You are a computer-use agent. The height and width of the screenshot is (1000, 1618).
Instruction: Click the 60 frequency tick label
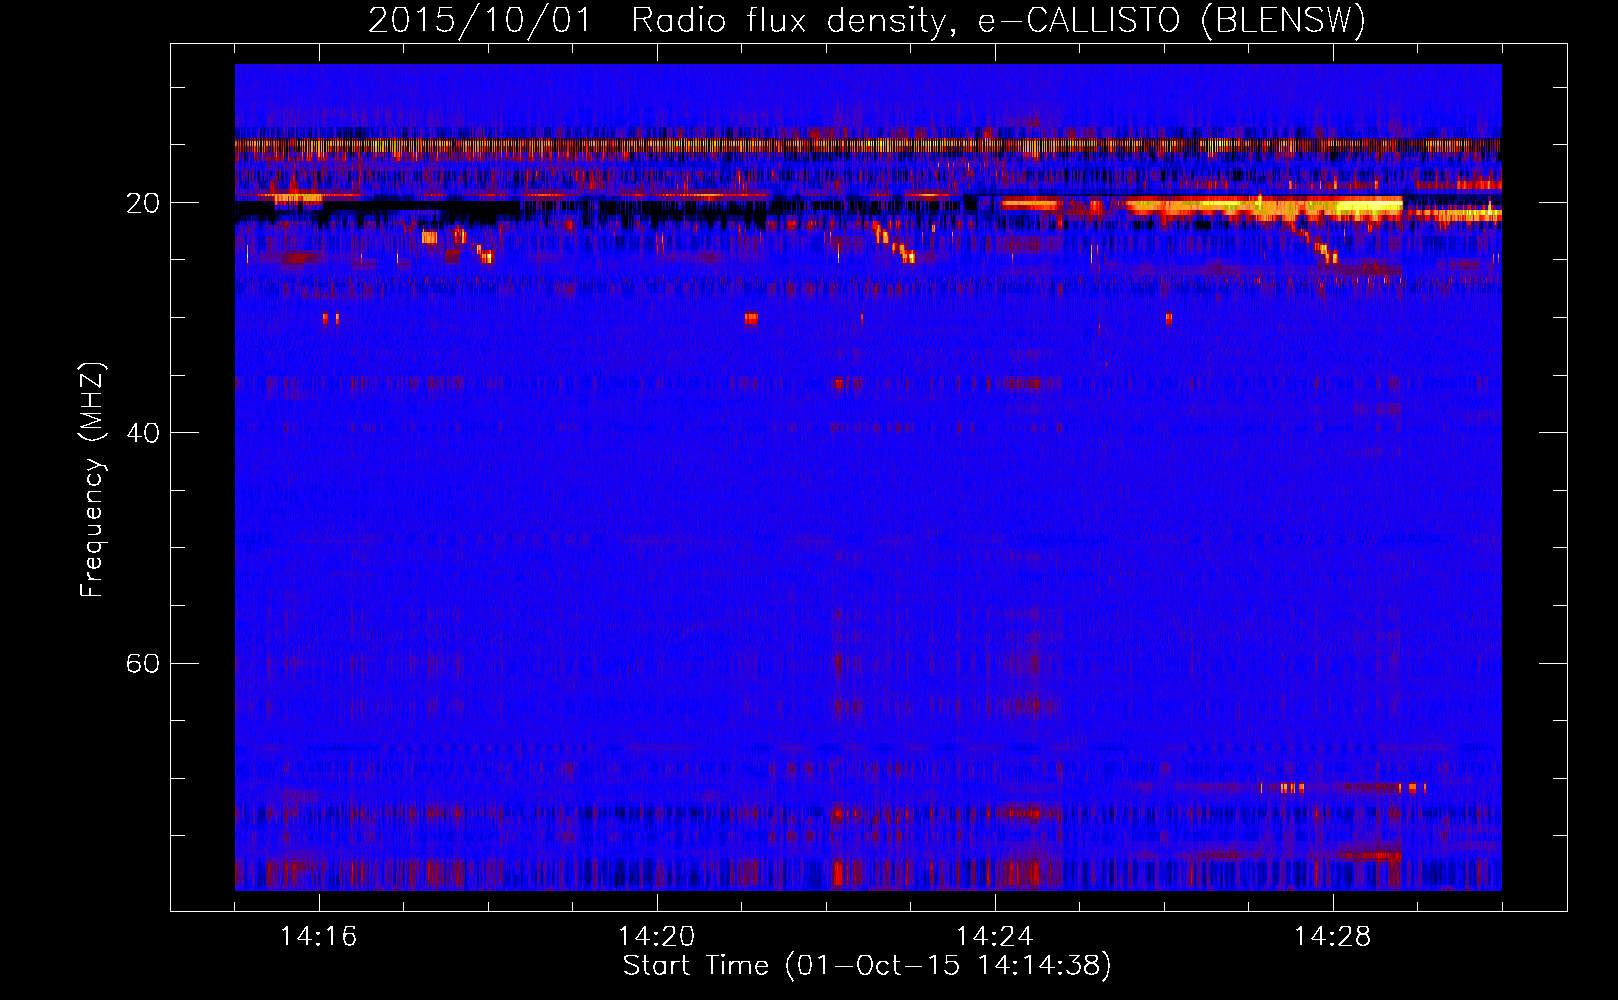[142, 663]
